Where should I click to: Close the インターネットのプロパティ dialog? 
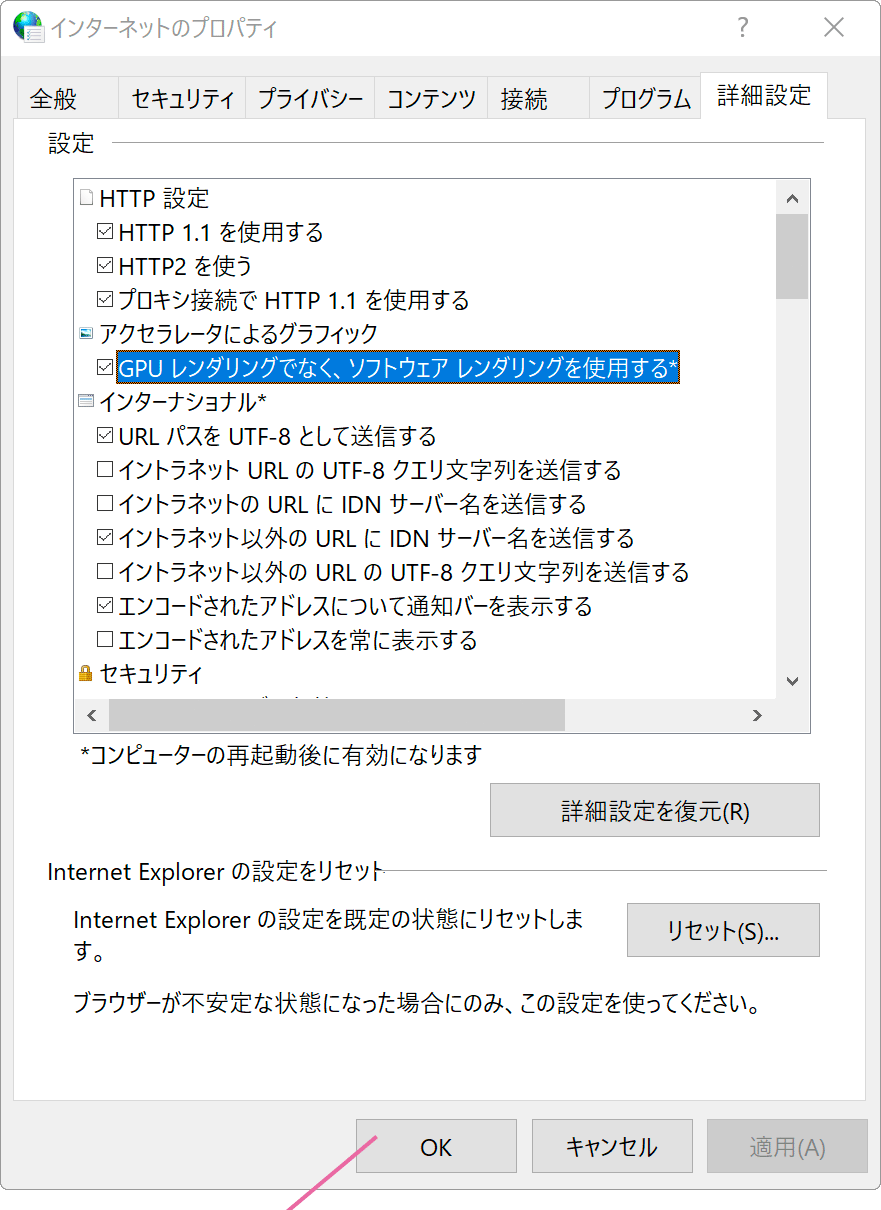pos(834,28)
